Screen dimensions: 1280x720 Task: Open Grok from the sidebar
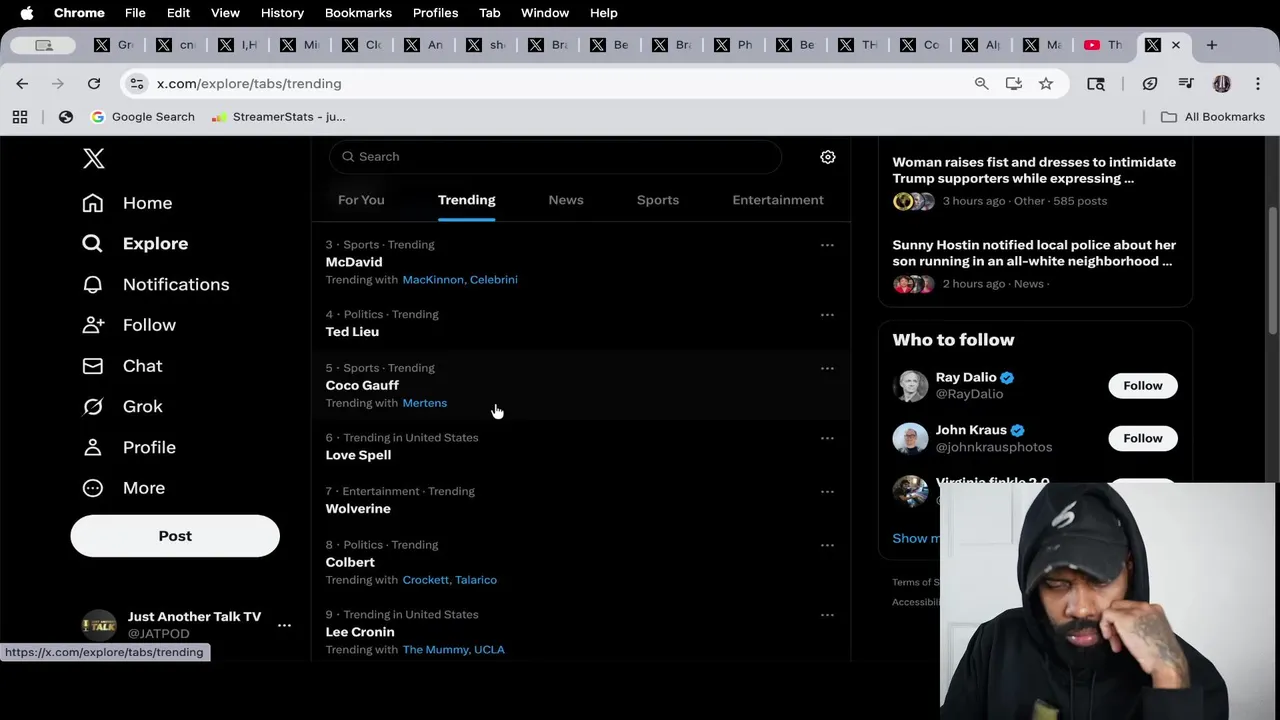[122, 406]
